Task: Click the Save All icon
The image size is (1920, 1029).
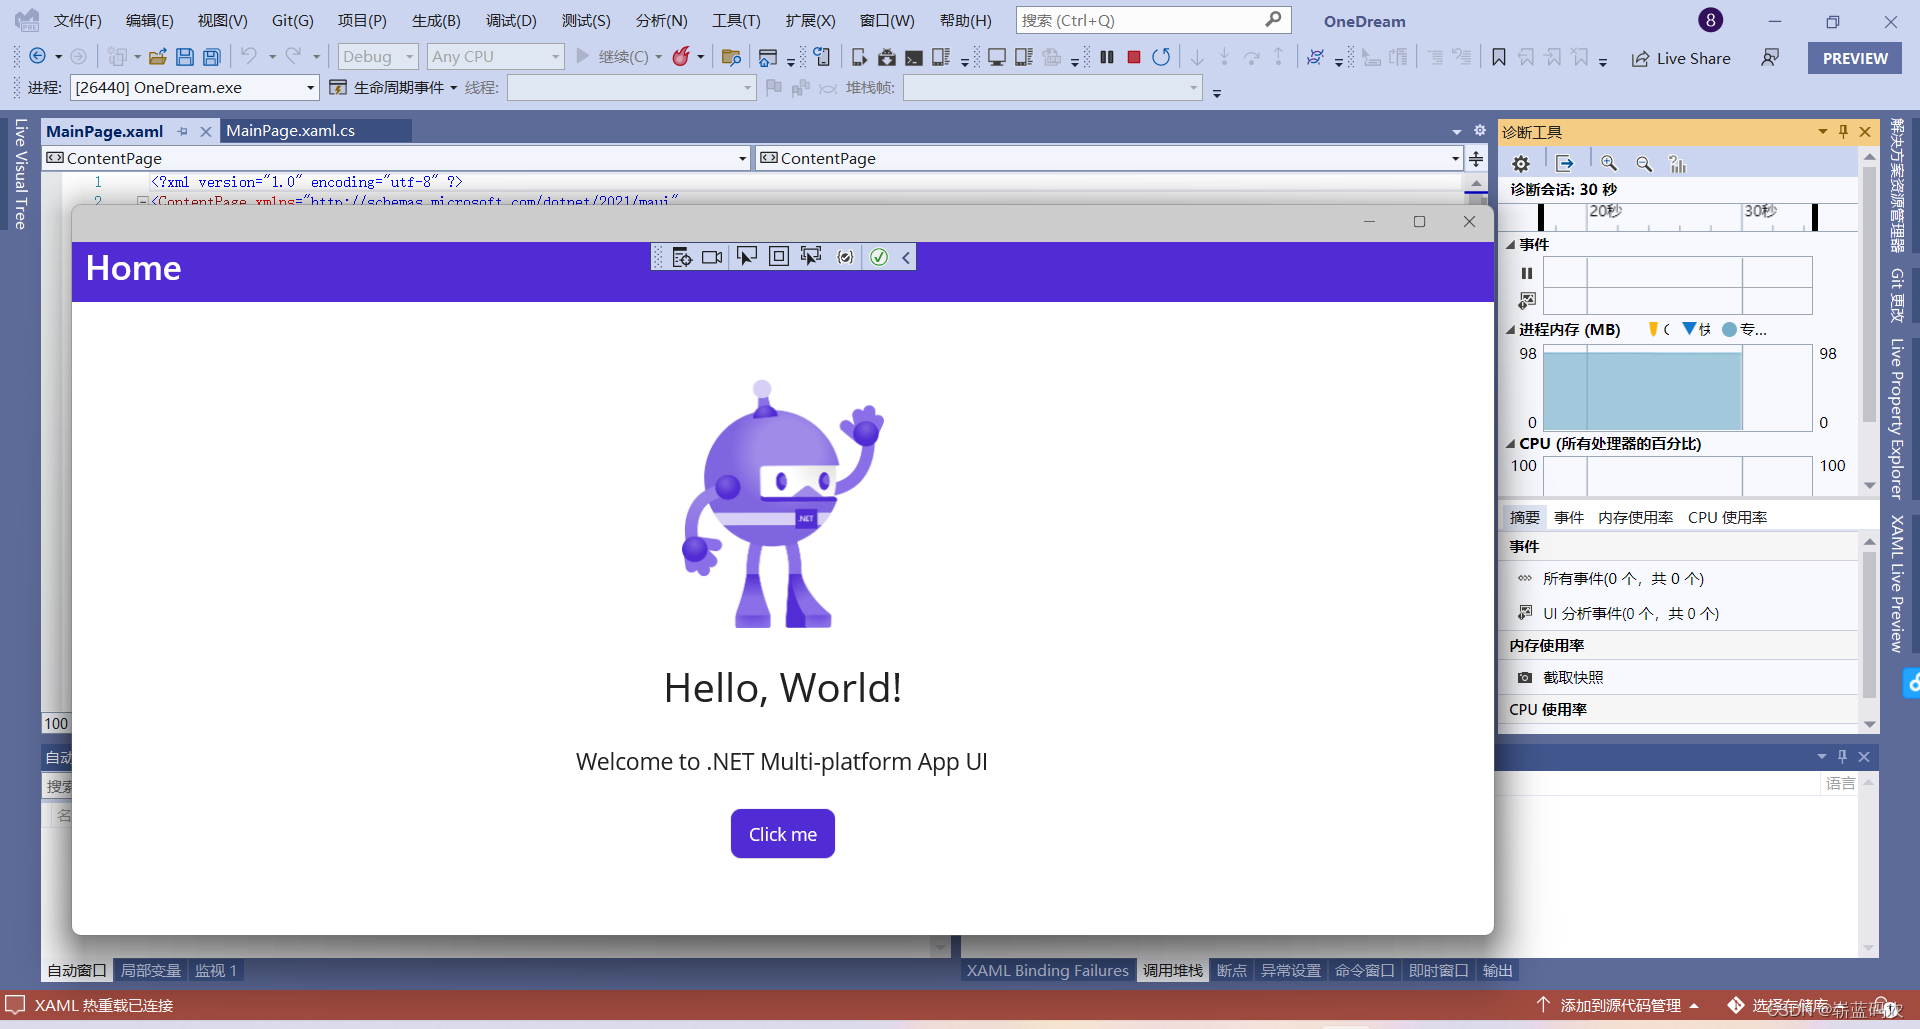Action: tap(212, 57)
